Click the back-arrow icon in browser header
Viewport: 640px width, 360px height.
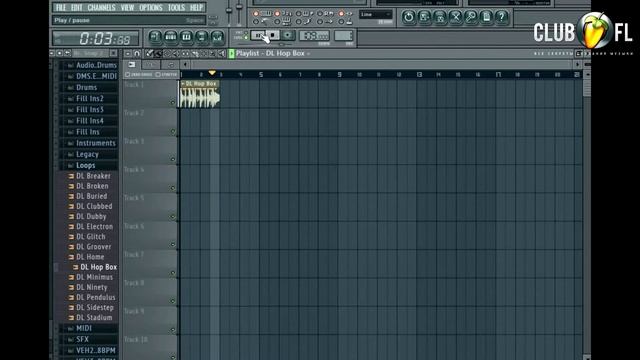point(67,53)
